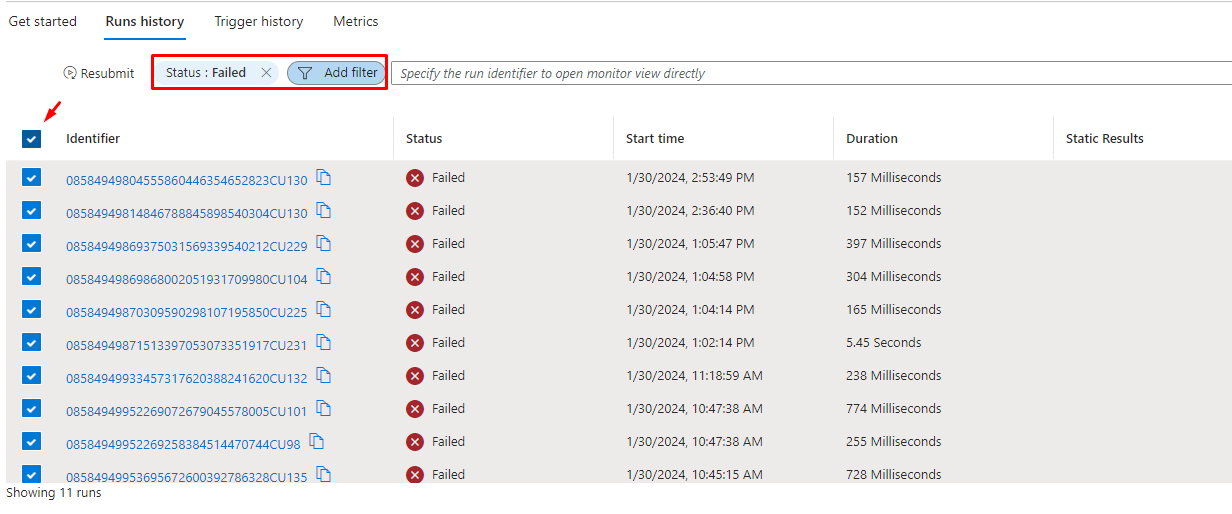The width and height of the screenshot is (1232, 514).
Task: Copy the run identifier ending in CU229
Action: 324,244
